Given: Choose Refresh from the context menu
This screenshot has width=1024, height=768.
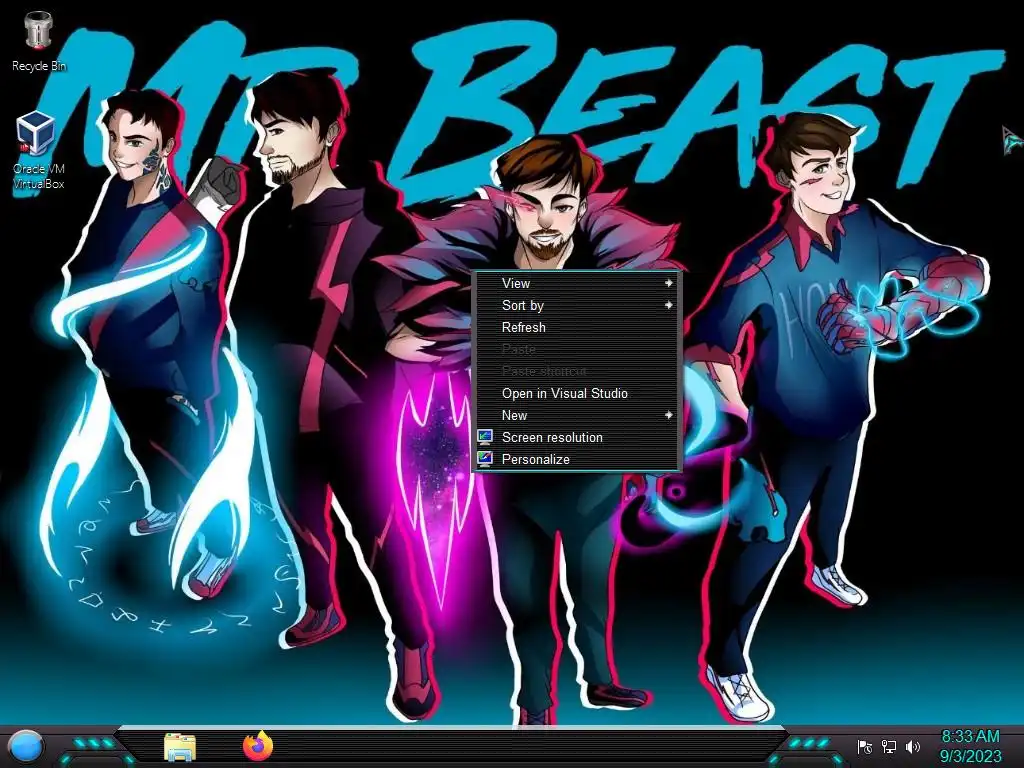Looking at the screenshot, I should pos(577,327).
